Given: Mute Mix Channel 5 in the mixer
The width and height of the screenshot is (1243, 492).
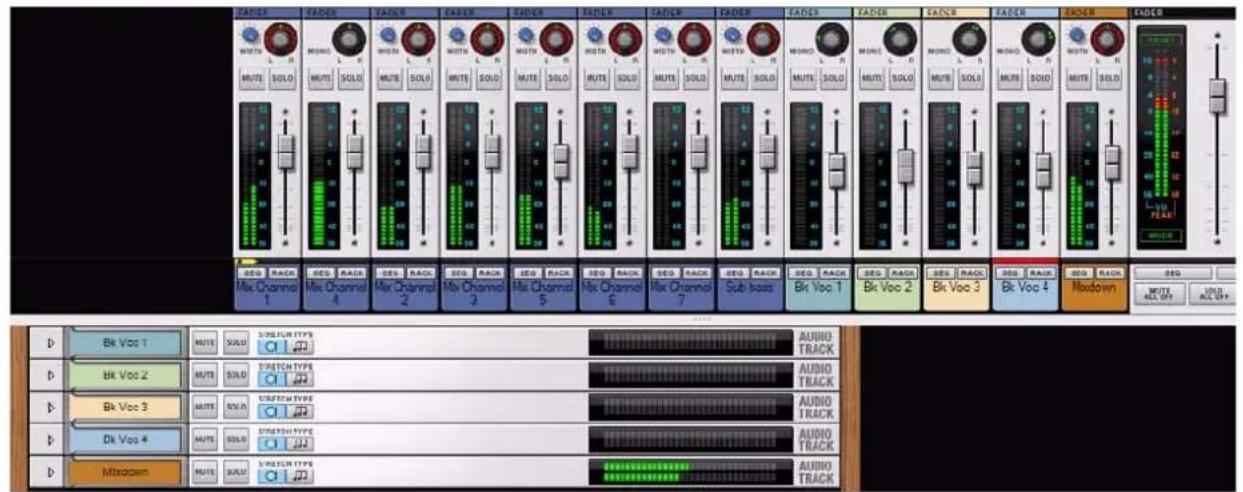Looking at the screenshot, I should [x=527, y=78].
